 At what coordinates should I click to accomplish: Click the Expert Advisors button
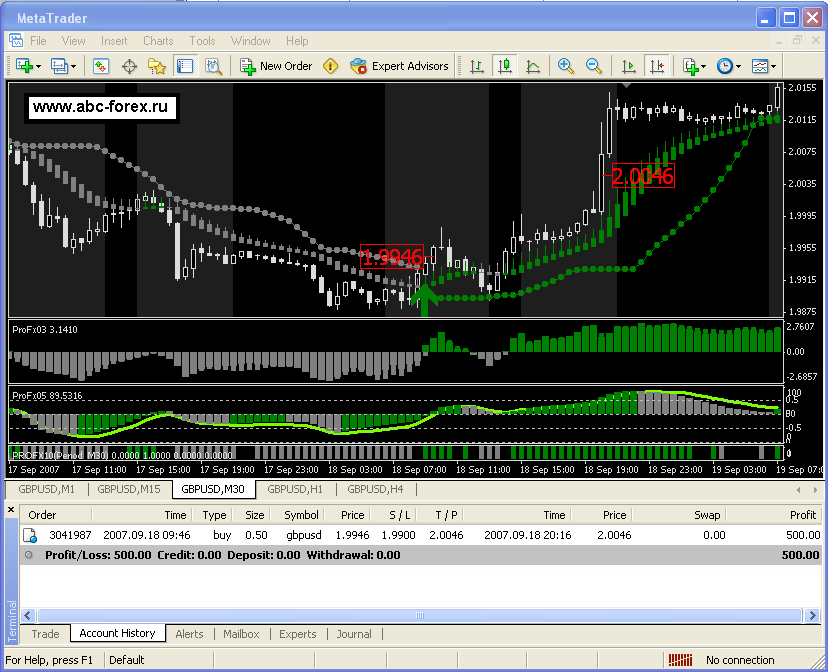399,67
